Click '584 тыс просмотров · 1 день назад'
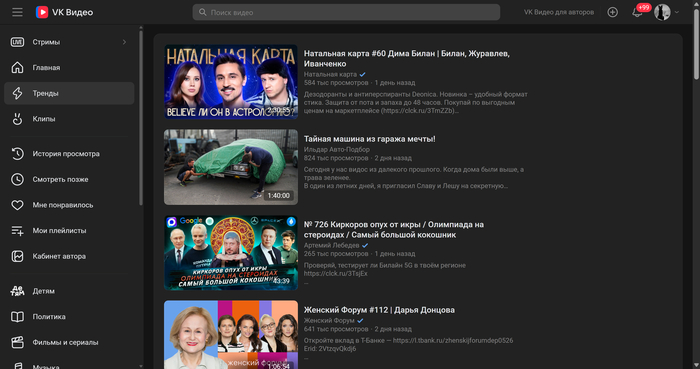Viewport: 700px width, 369px height. pyautogui.click(x=359, y=83)
